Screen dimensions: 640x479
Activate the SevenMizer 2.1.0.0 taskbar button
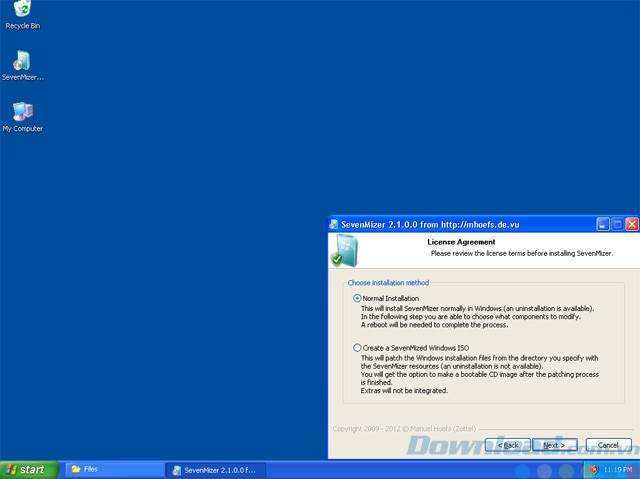coord(215,469)
